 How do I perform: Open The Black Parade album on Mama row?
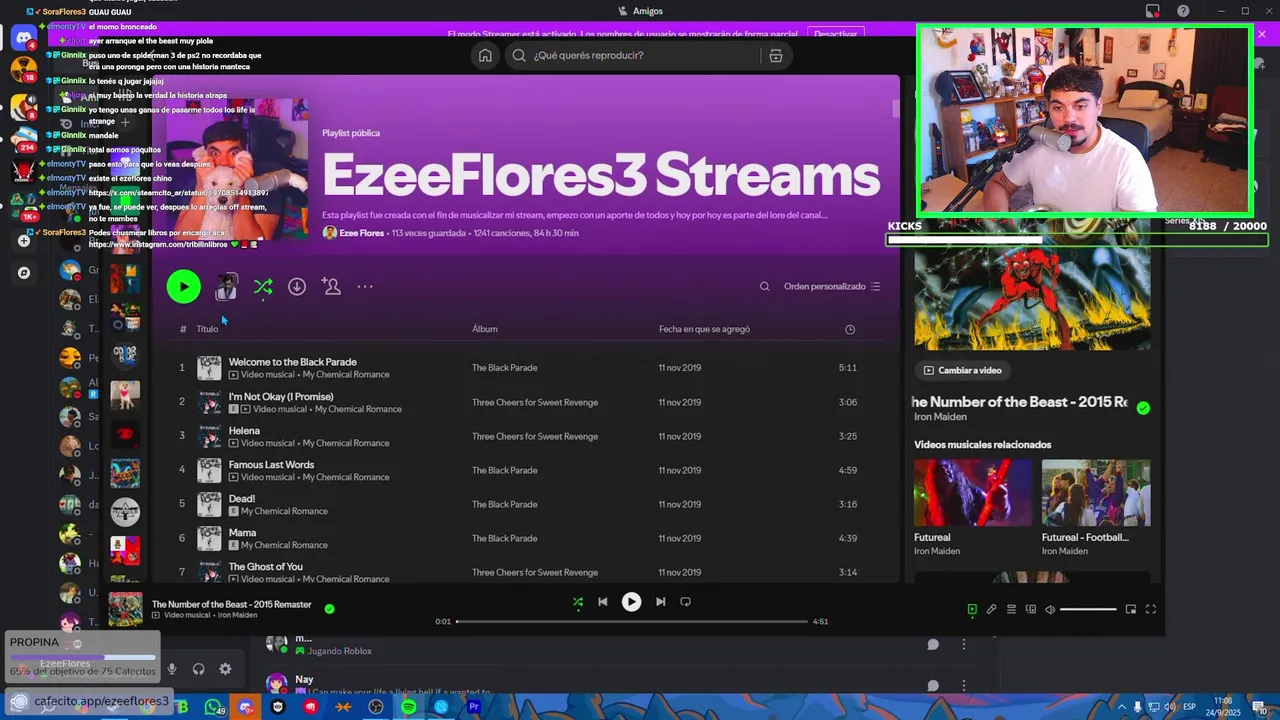coord(505,539)
